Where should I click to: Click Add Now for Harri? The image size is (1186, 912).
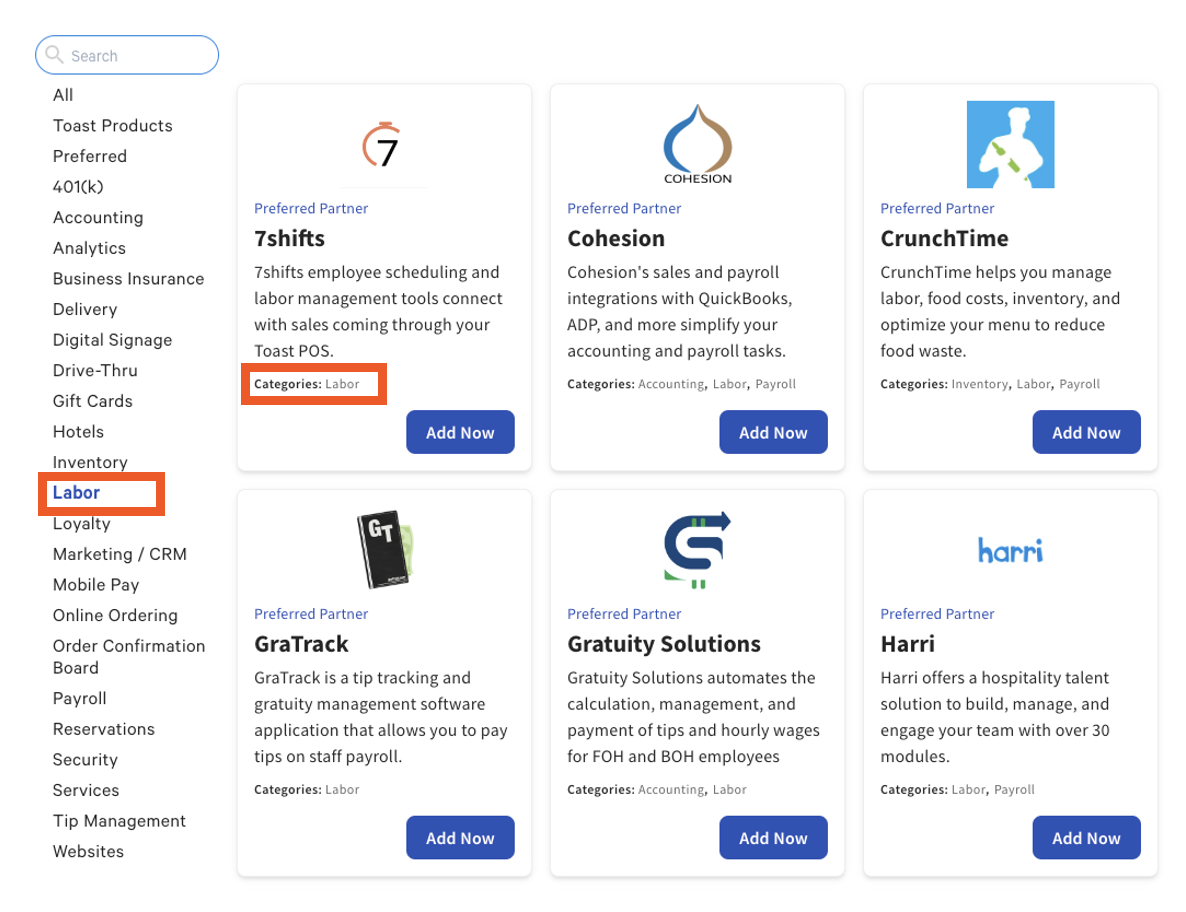tap(1086, 837)
